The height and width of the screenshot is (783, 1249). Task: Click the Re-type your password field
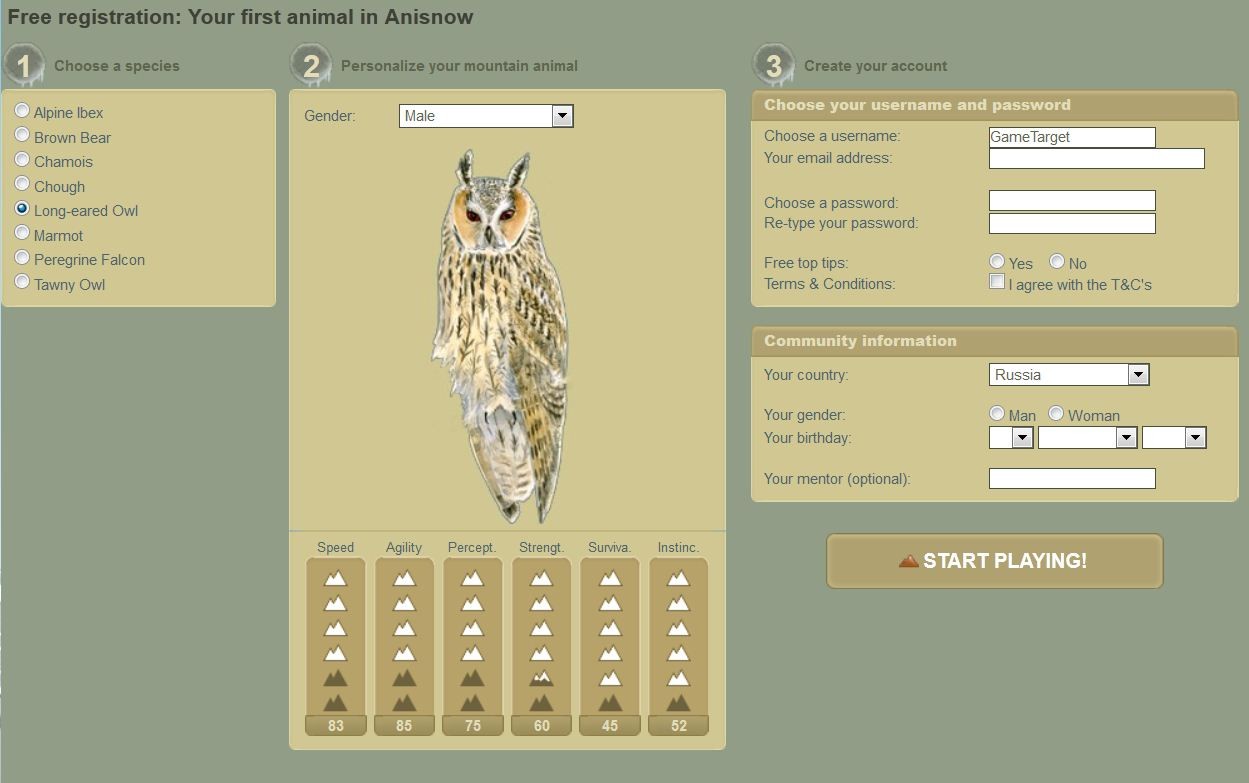[x=1072, y=223]
